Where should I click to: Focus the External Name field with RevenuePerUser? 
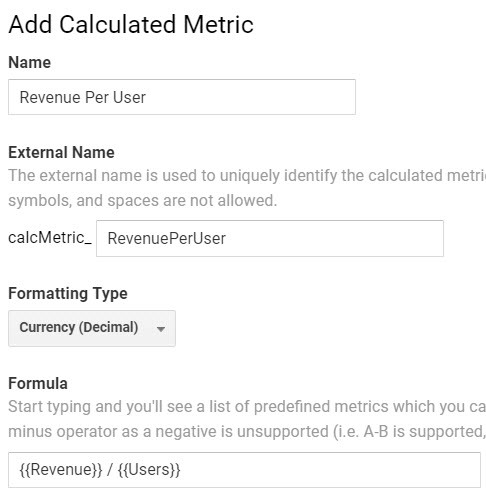coord(270,238)
